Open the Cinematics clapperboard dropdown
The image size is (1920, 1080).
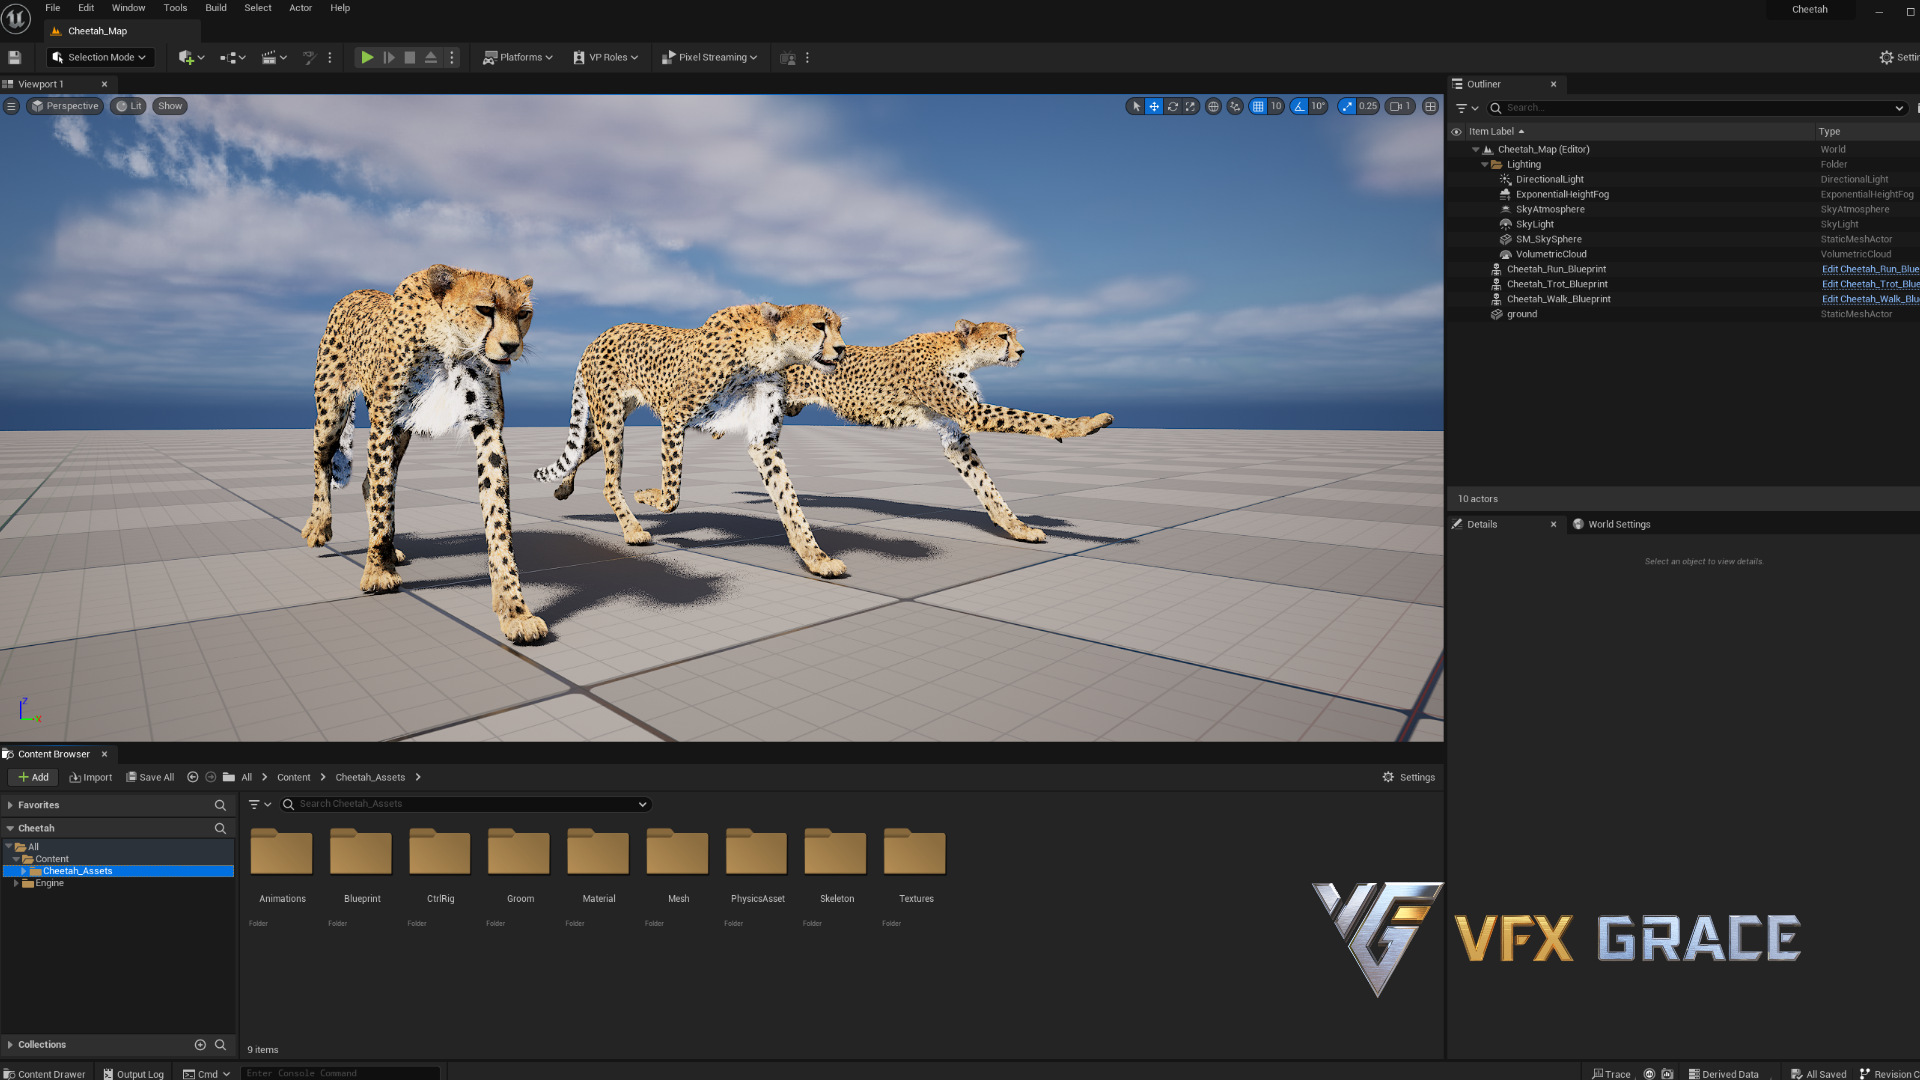point(274,58)
